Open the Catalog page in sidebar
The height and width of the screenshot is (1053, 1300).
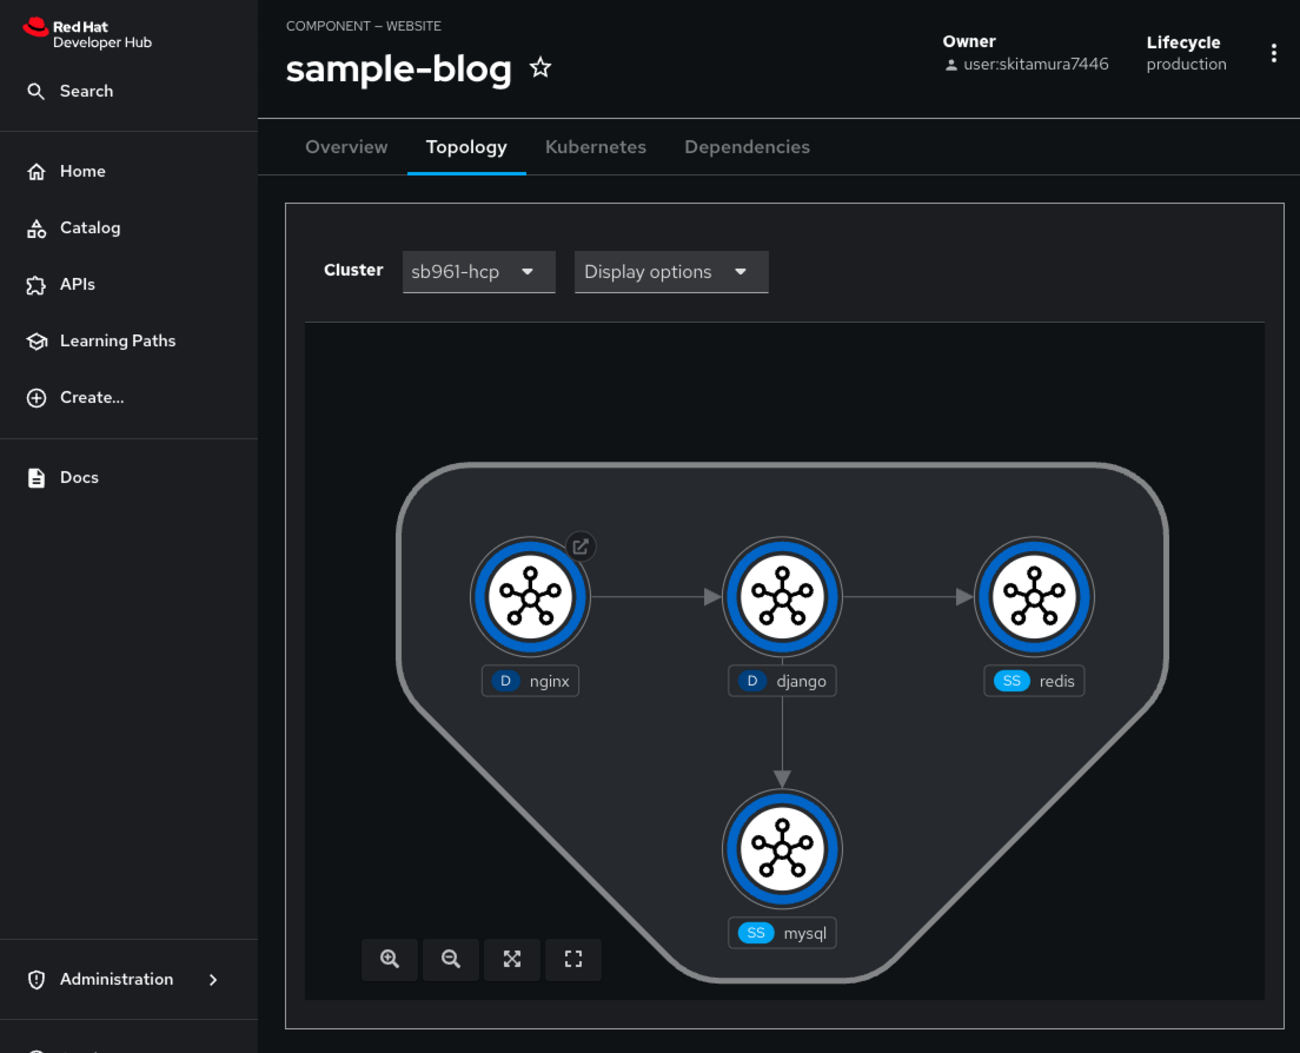click(90, 228)
